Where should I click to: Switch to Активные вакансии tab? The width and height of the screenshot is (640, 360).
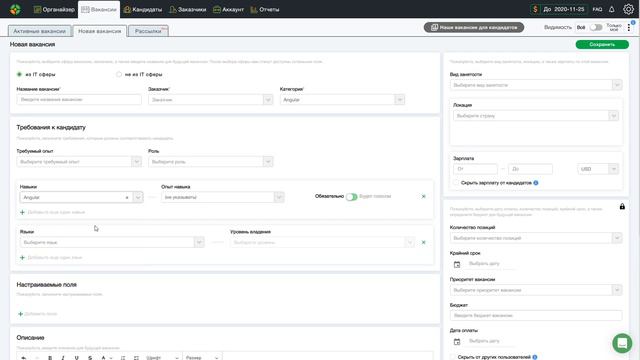pos(40,31)
